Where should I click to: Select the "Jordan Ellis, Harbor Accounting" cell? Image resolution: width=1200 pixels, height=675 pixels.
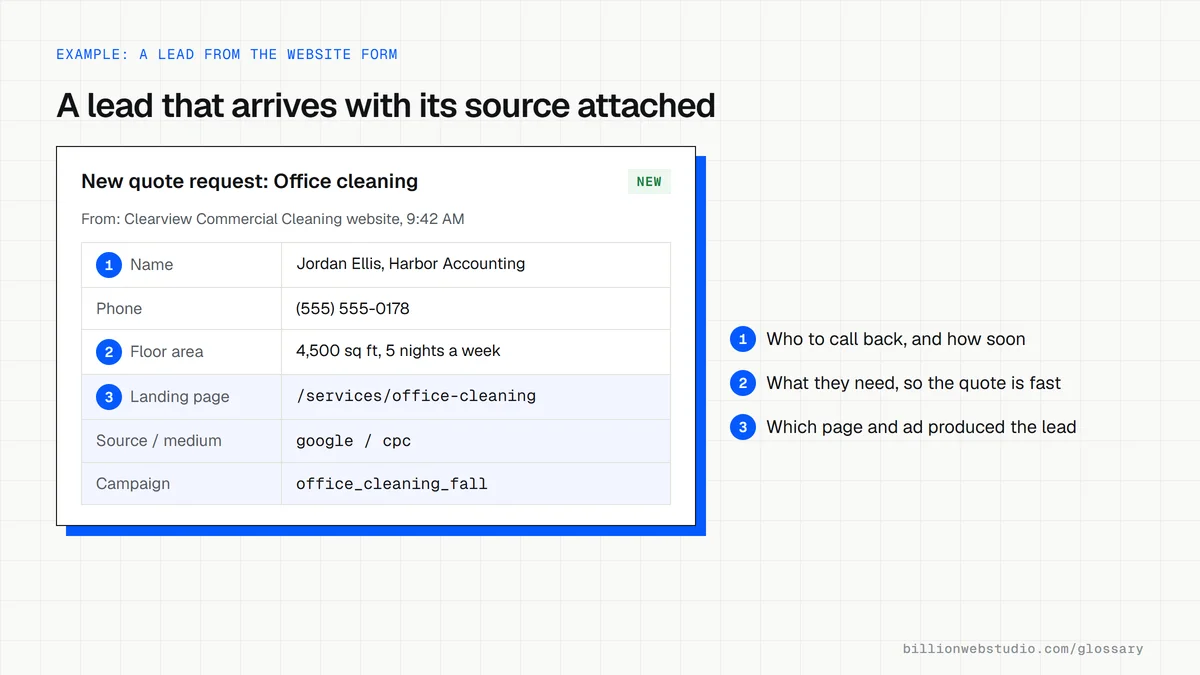coord(411,264)
